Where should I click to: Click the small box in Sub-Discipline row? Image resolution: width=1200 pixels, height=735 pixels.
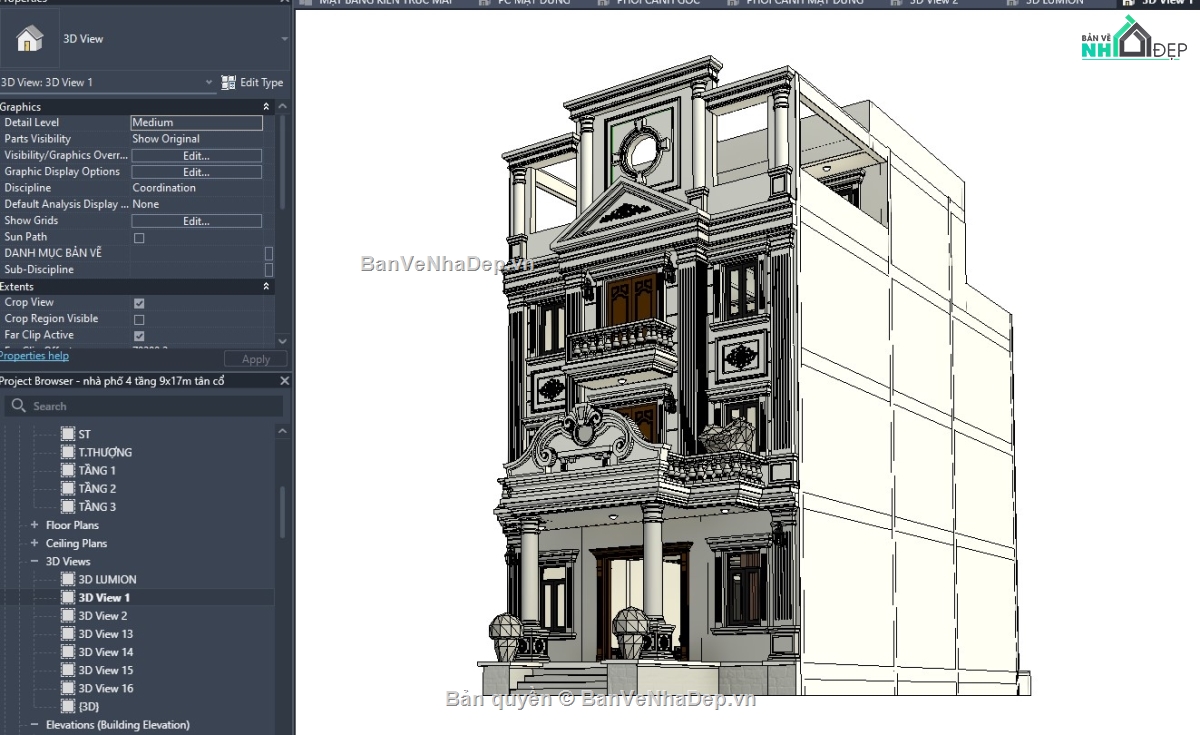[268, 270]
